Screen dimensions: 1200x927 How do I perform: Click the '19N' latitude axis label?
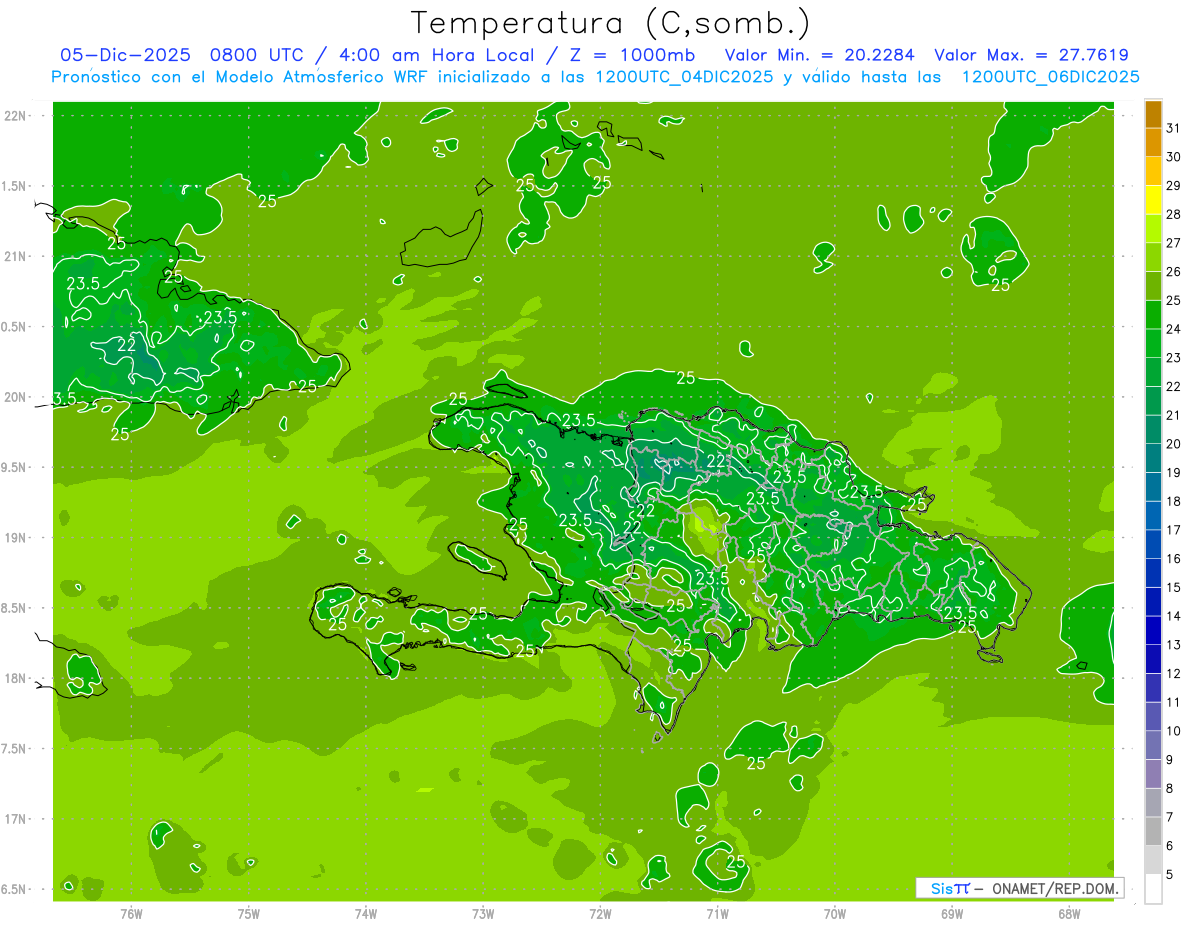[15, 538]
